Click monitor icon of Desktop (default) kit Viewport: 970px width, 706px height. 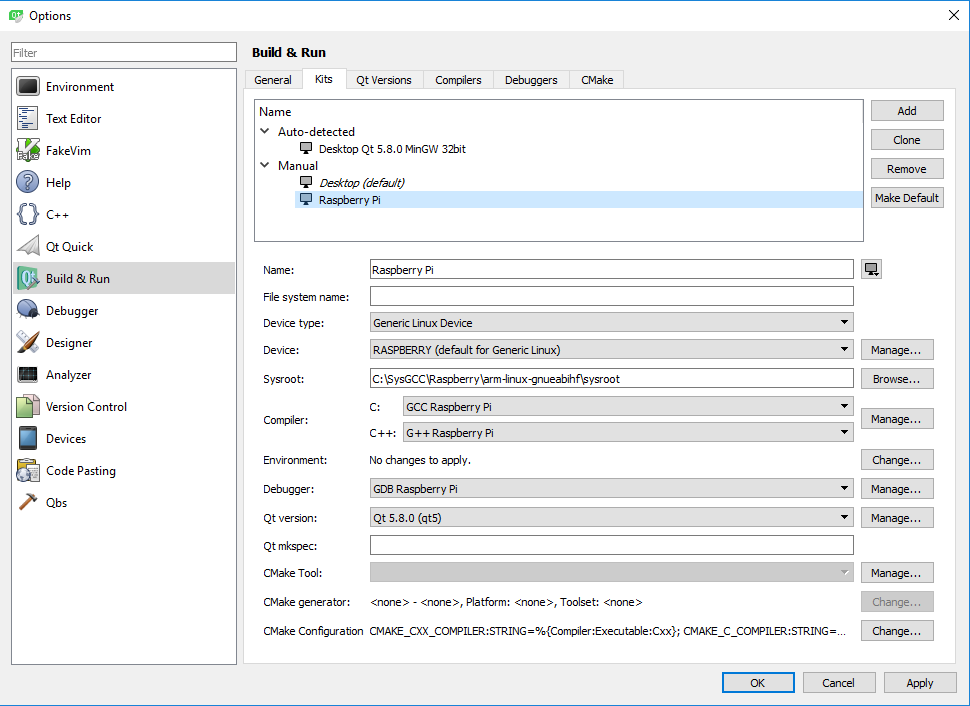(306, 183)
